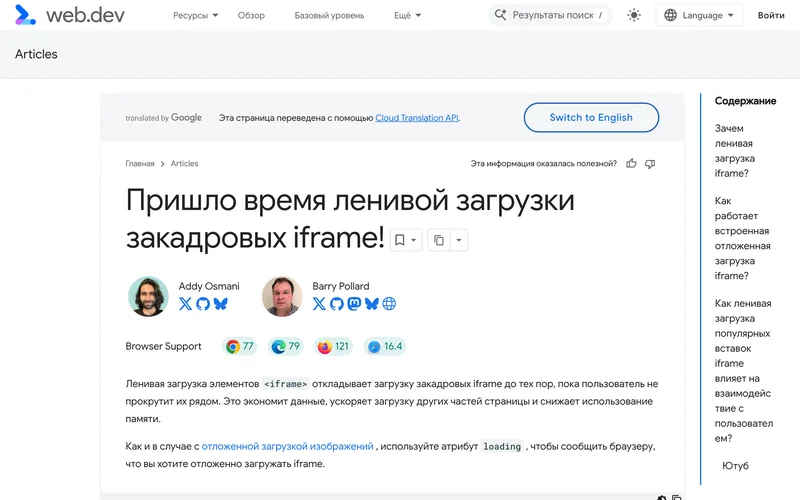Expand the copy page dropdown arrow
This screenshot has width=800, height=500.
(459, 240)
